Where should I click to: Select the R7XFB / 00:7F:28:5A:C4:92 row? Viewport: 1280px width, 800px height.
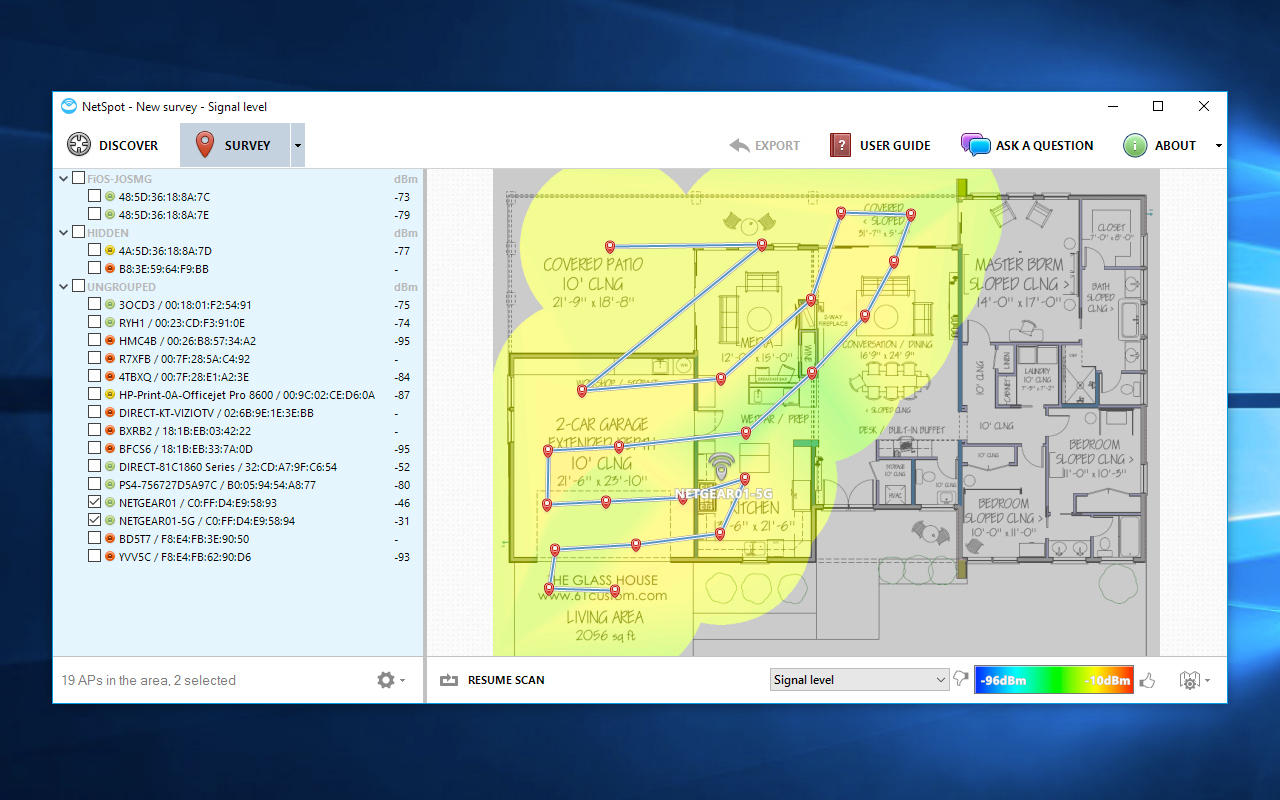tap(239, 358)
